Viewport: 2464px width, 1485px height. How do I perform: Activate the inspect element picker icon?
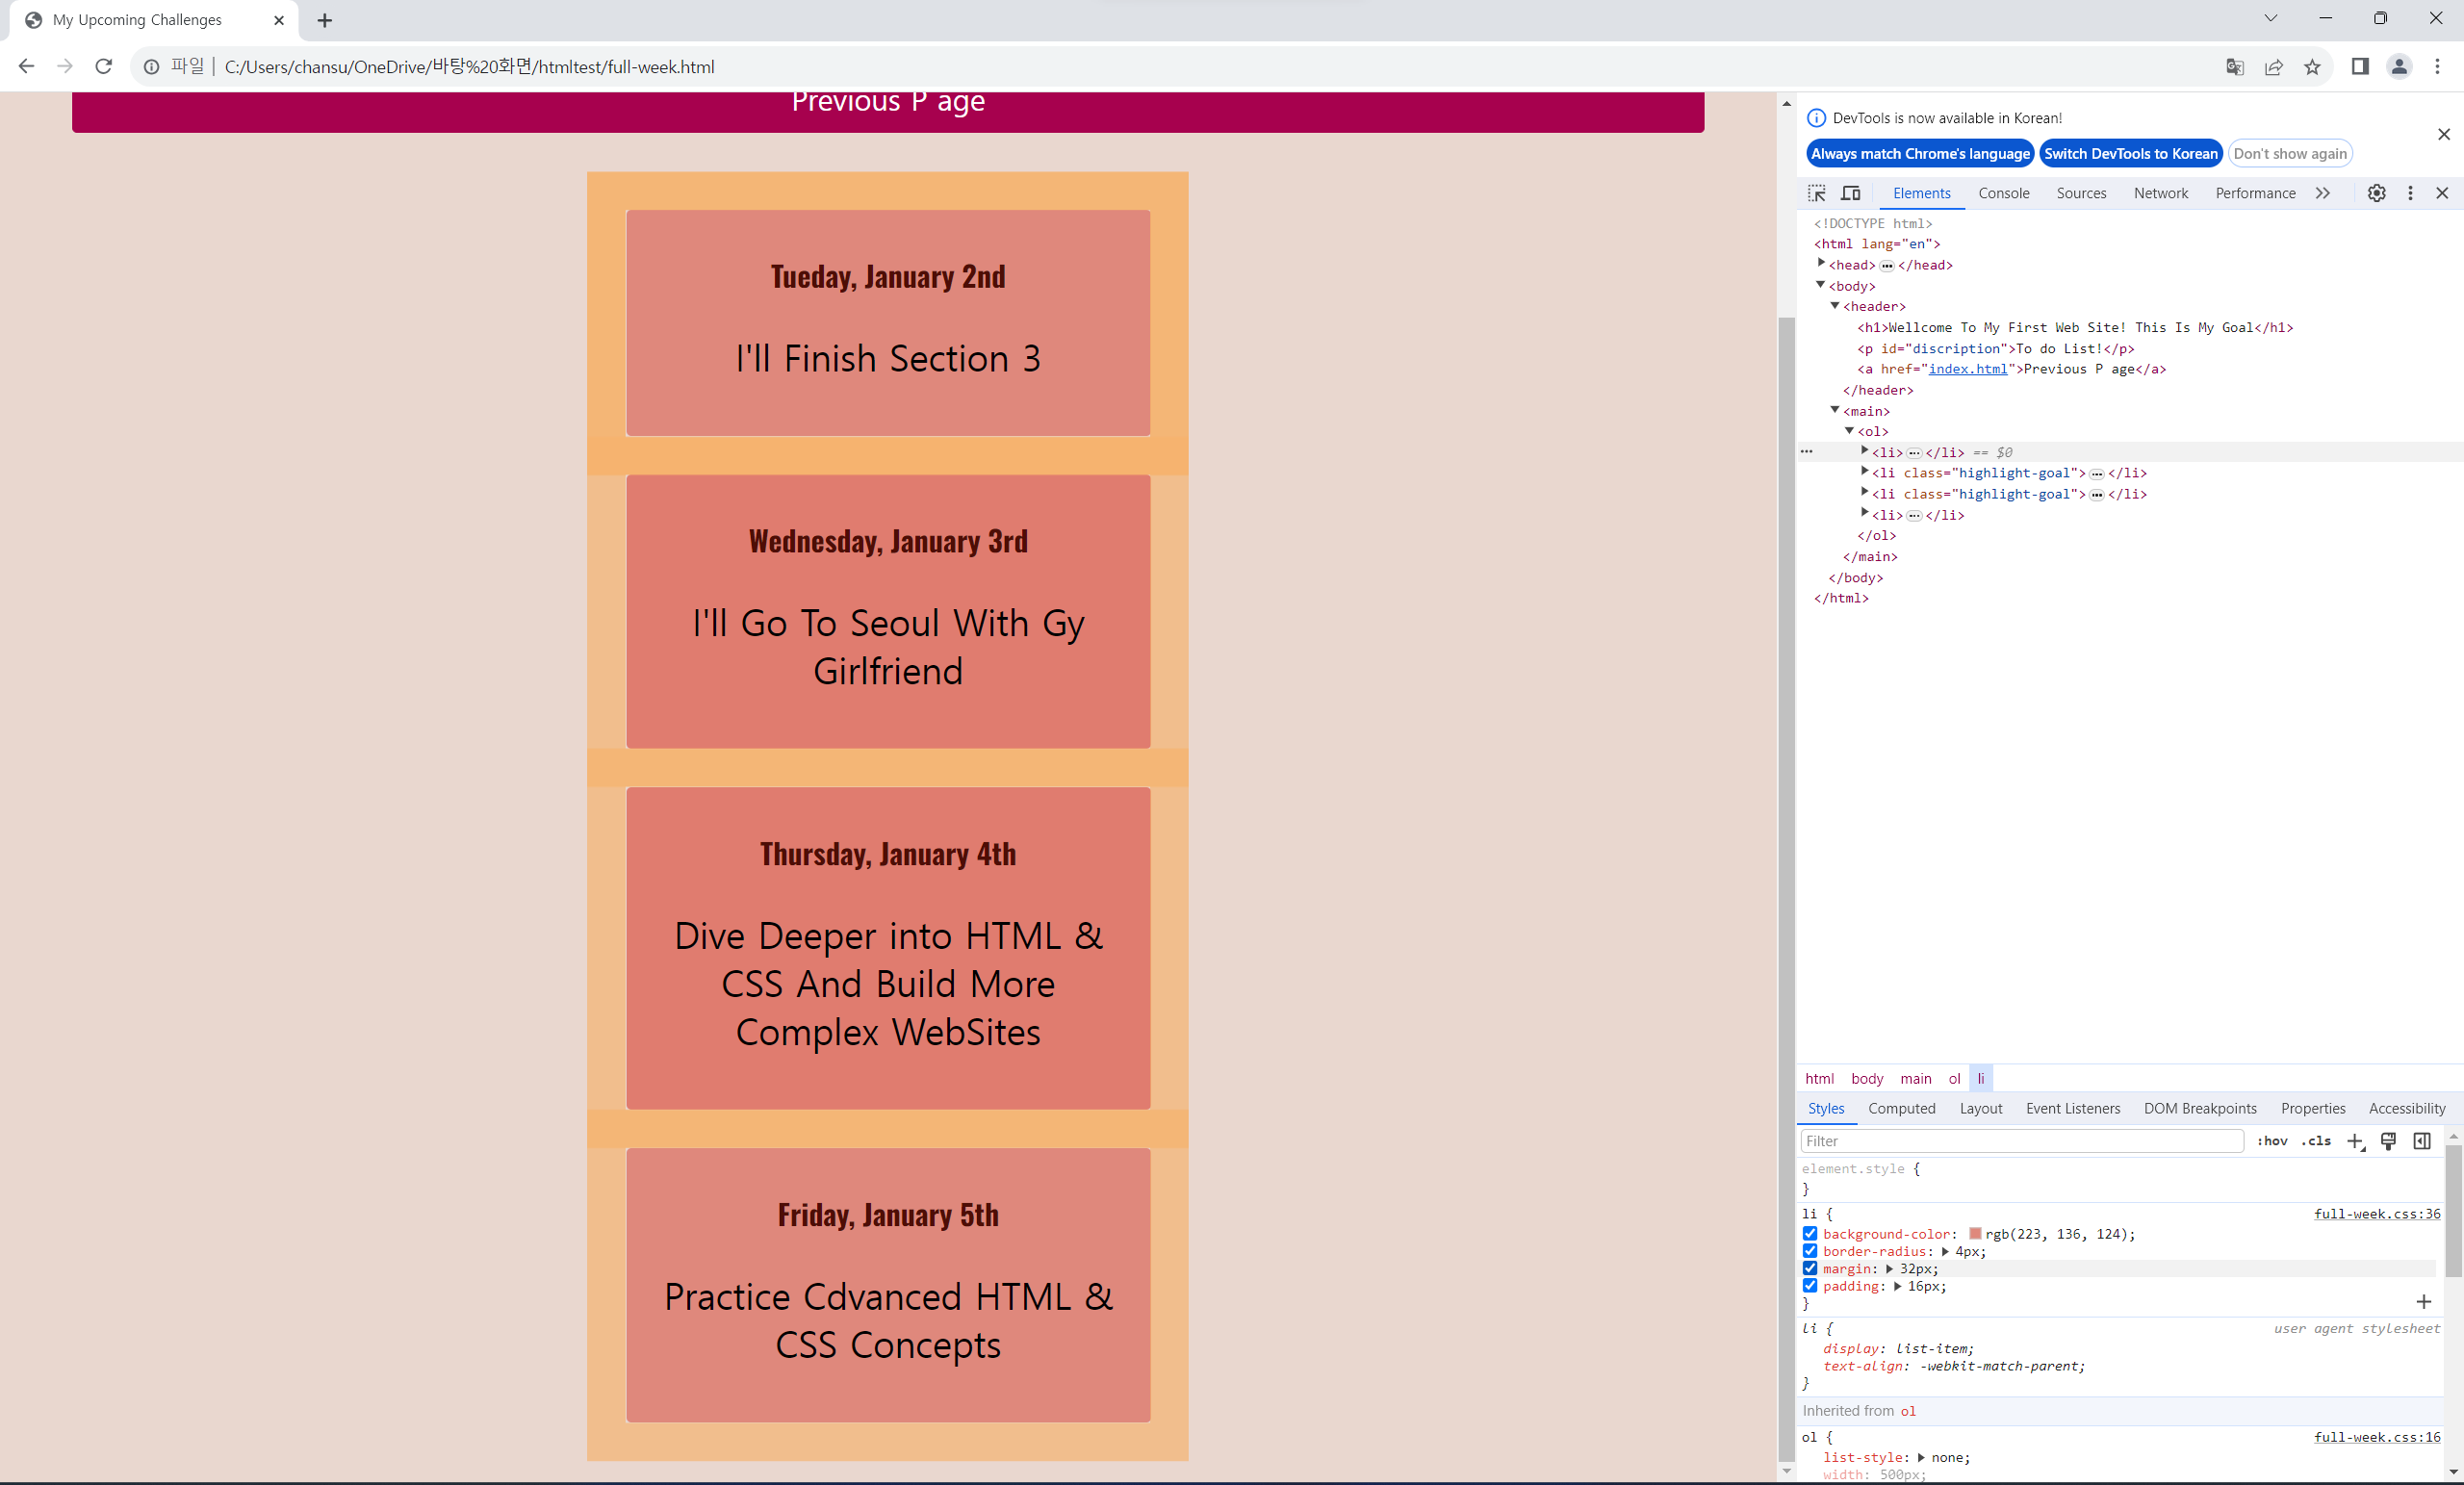1817,193
